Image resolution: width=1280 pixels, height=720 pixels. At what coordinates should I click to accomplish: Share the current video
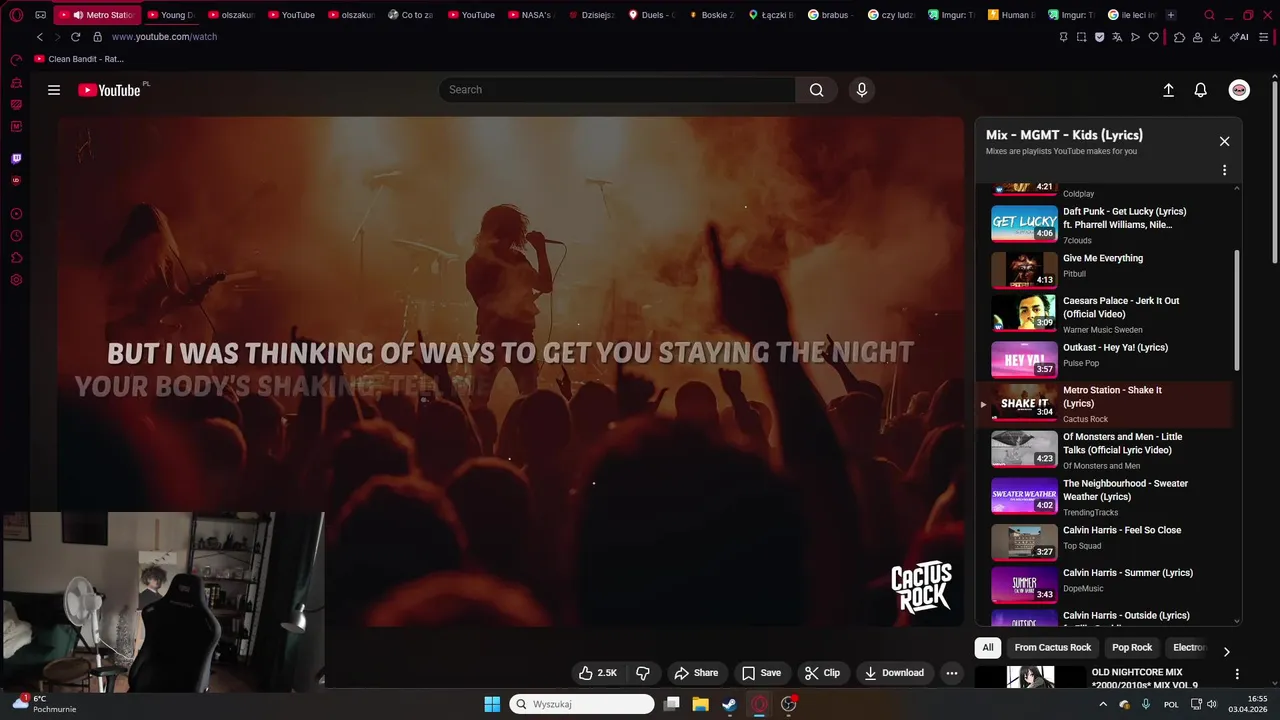pos(696,673)
